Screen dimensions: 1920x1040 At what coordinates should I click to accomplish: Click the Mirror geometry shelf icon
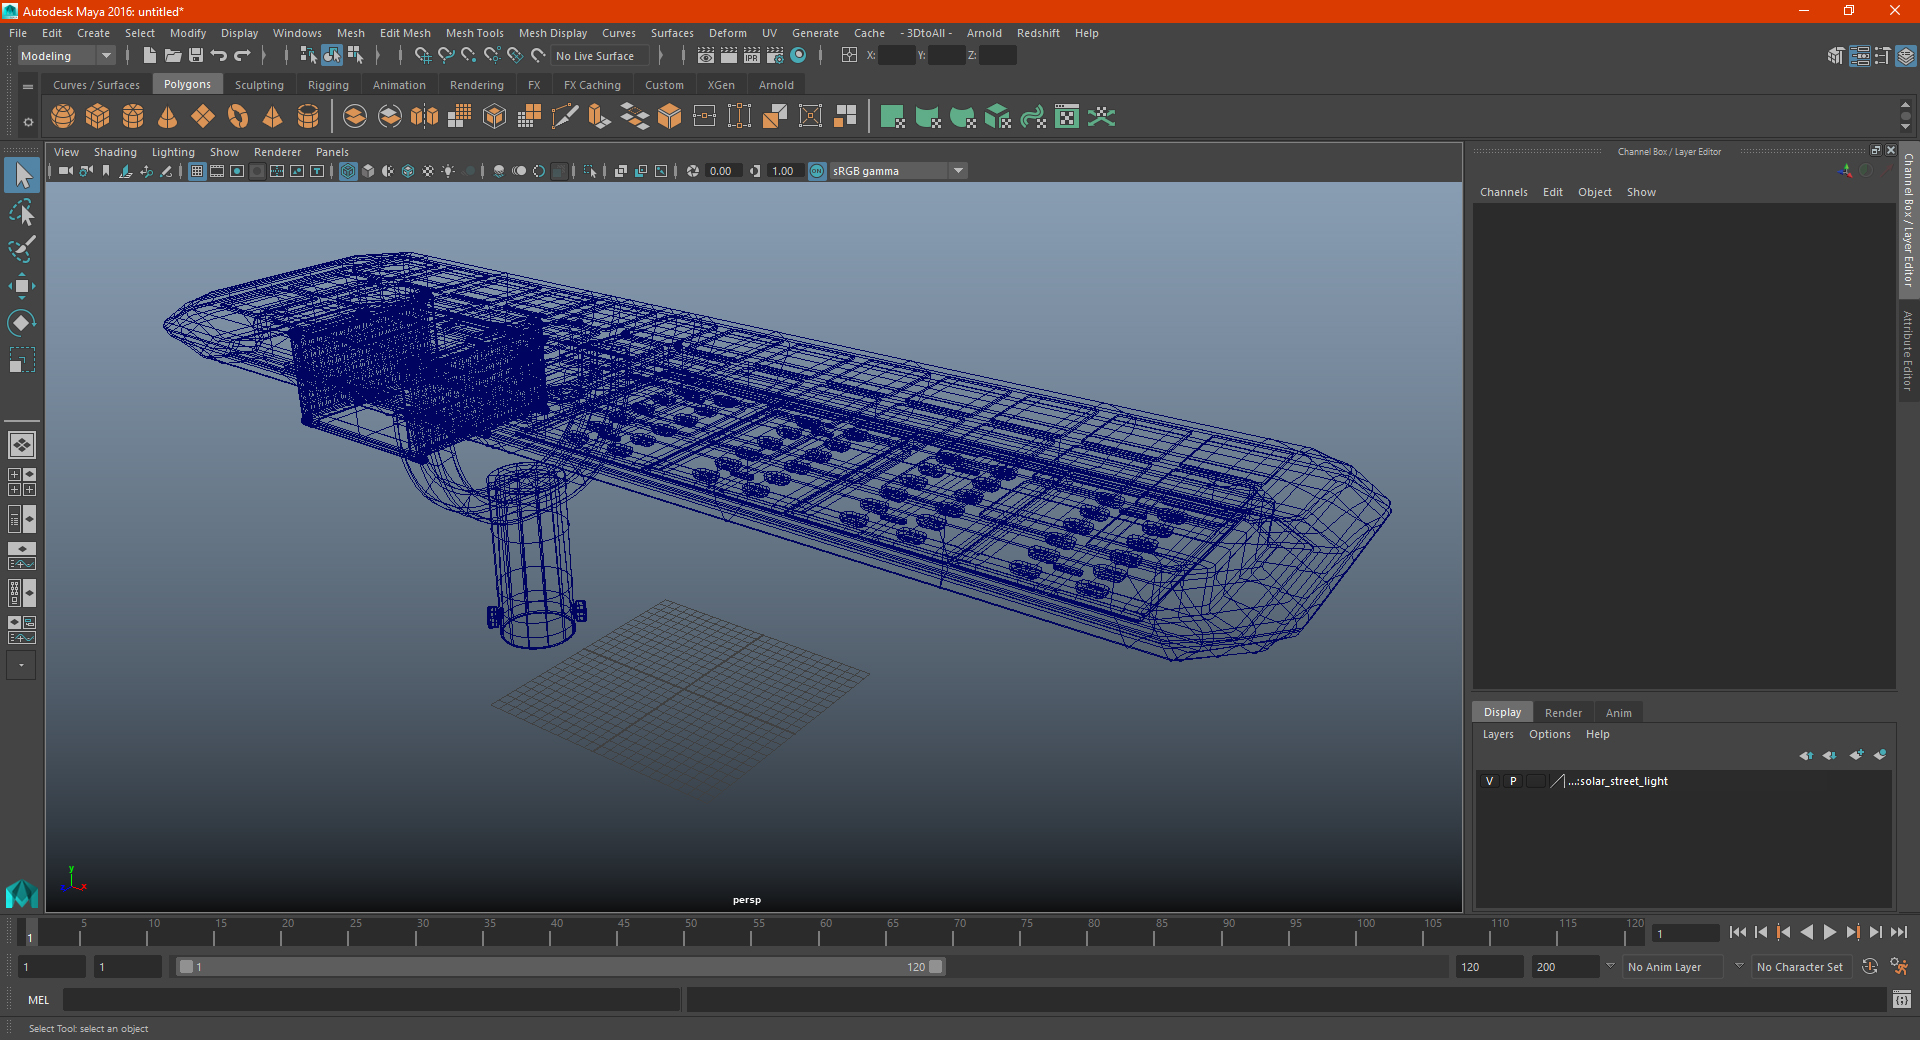click(425, 117)
